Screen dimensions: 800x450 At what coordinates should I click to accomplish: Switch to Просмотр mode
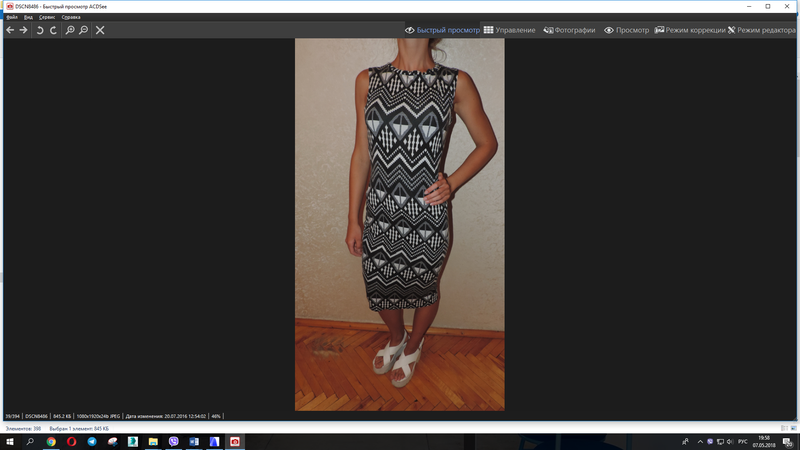coord(626,30)
